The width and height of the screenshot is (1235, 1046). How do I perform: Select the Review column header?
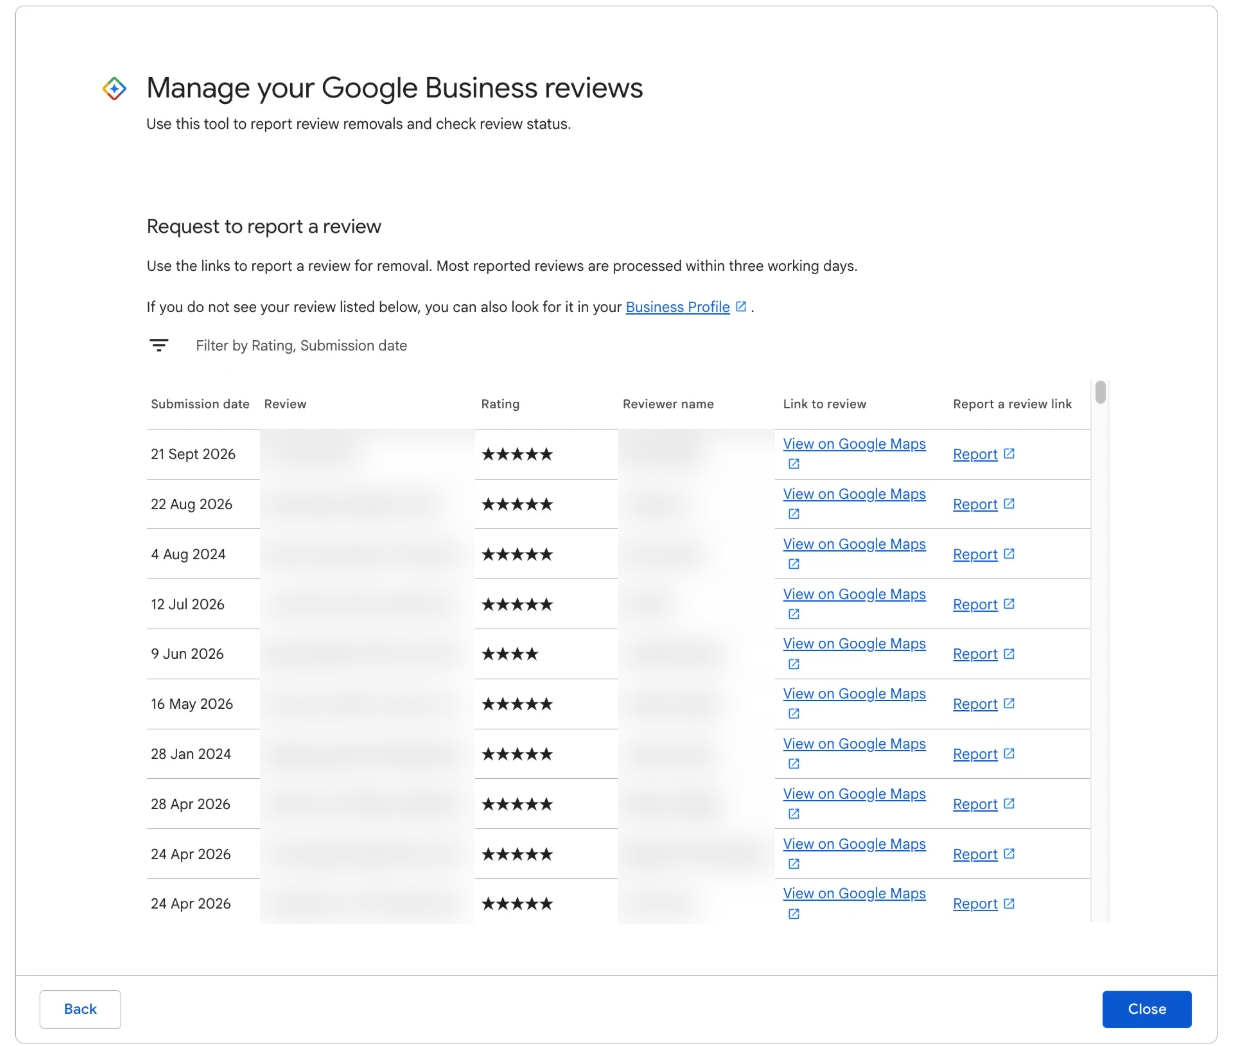click(285, 404)
